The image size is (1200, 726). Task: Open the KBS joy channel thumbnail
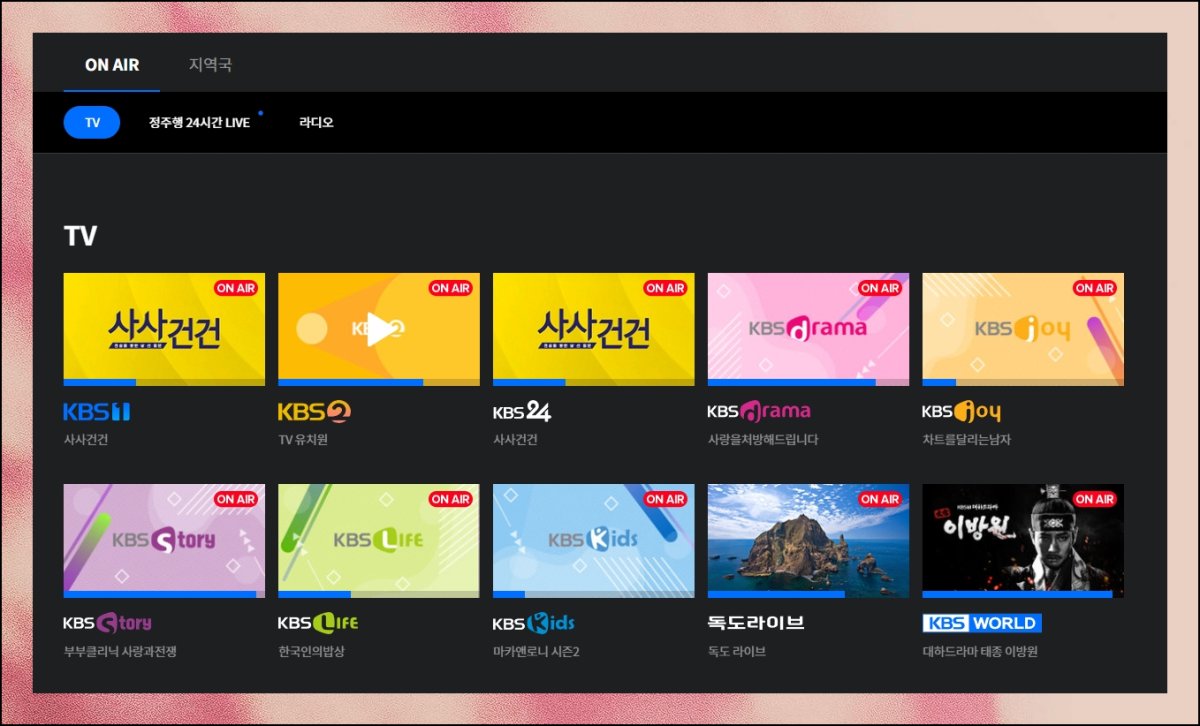[x=1023, y=329]
